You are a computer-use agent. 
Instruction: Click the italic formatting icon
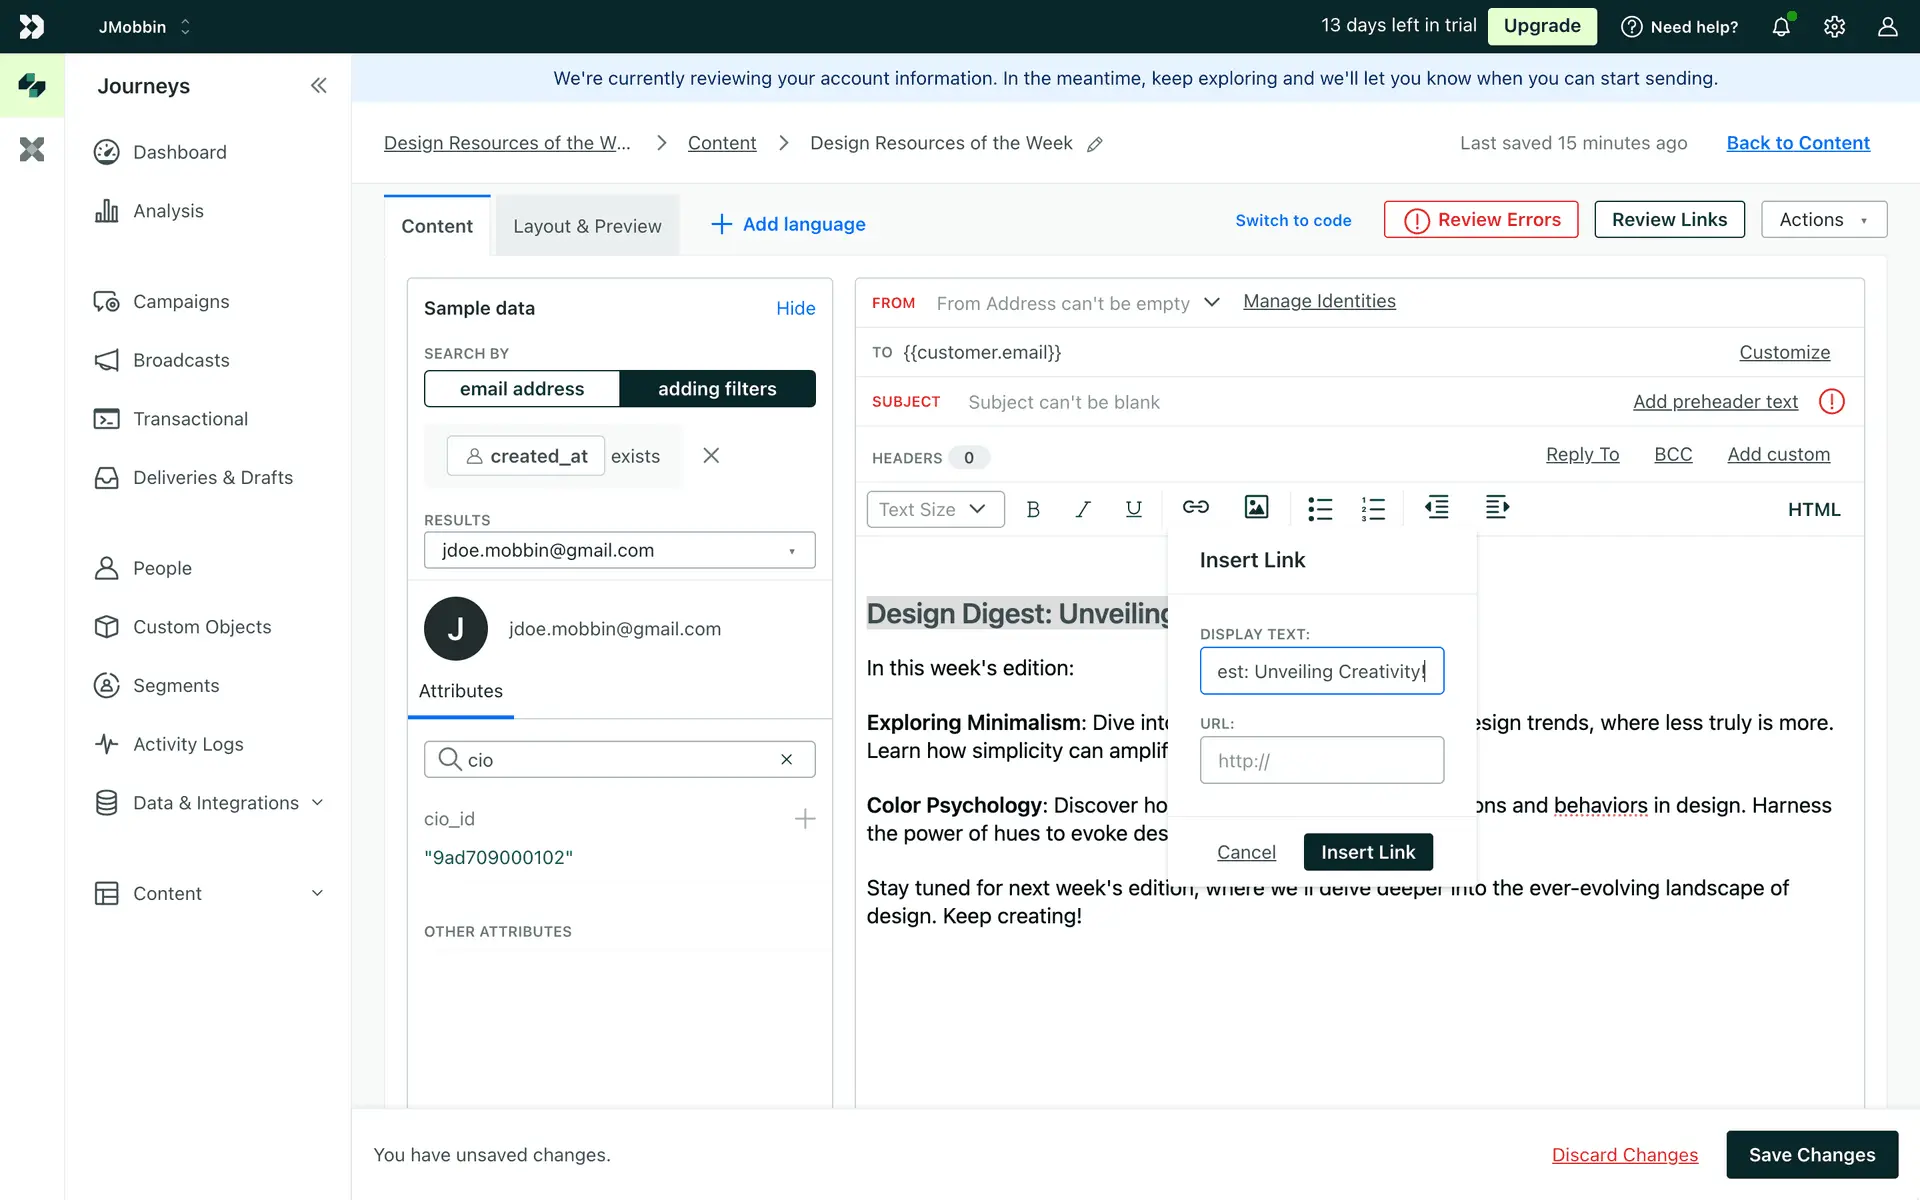(1082, 509)
